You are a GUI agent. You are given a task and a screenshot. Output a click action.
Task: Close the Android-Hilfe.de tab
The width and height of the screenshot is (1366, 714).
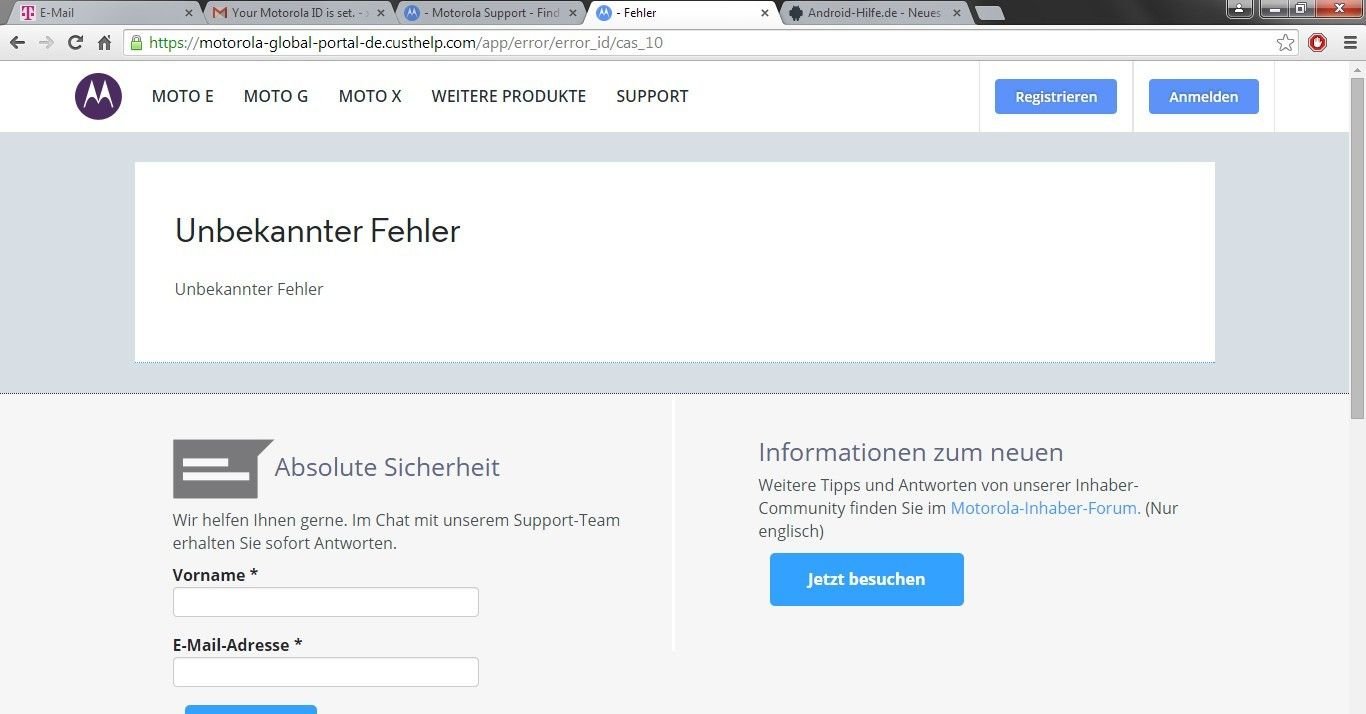tap(956, 13)
